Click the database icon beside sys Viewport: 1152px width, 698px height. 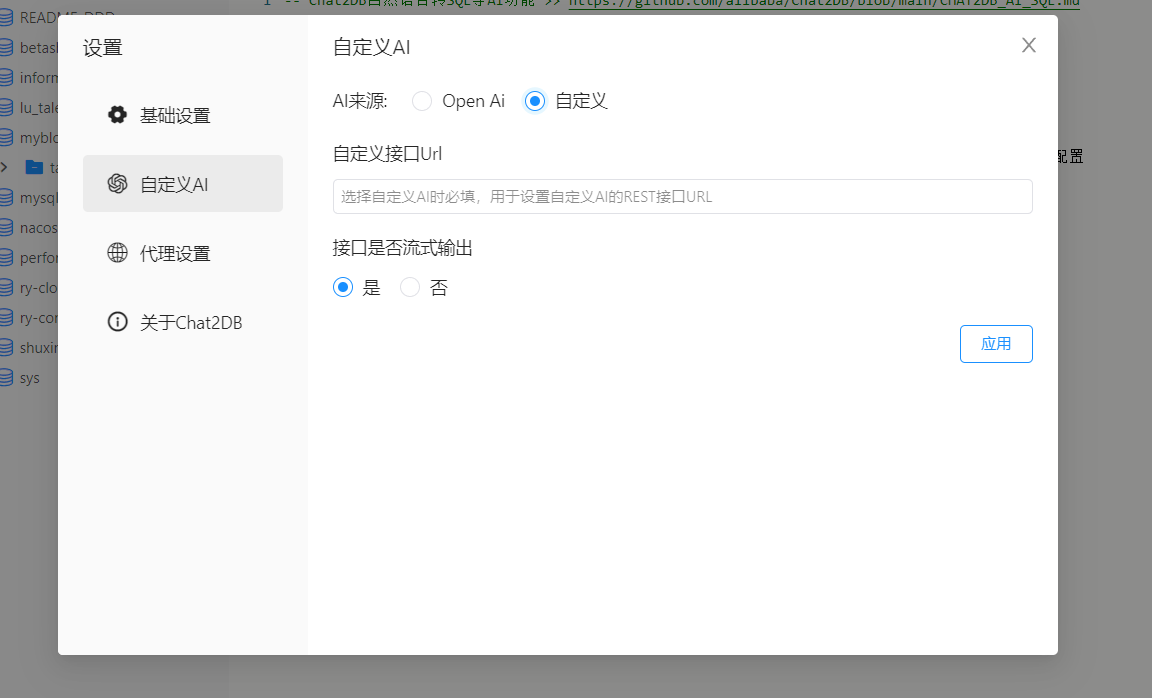click(6, 378)
